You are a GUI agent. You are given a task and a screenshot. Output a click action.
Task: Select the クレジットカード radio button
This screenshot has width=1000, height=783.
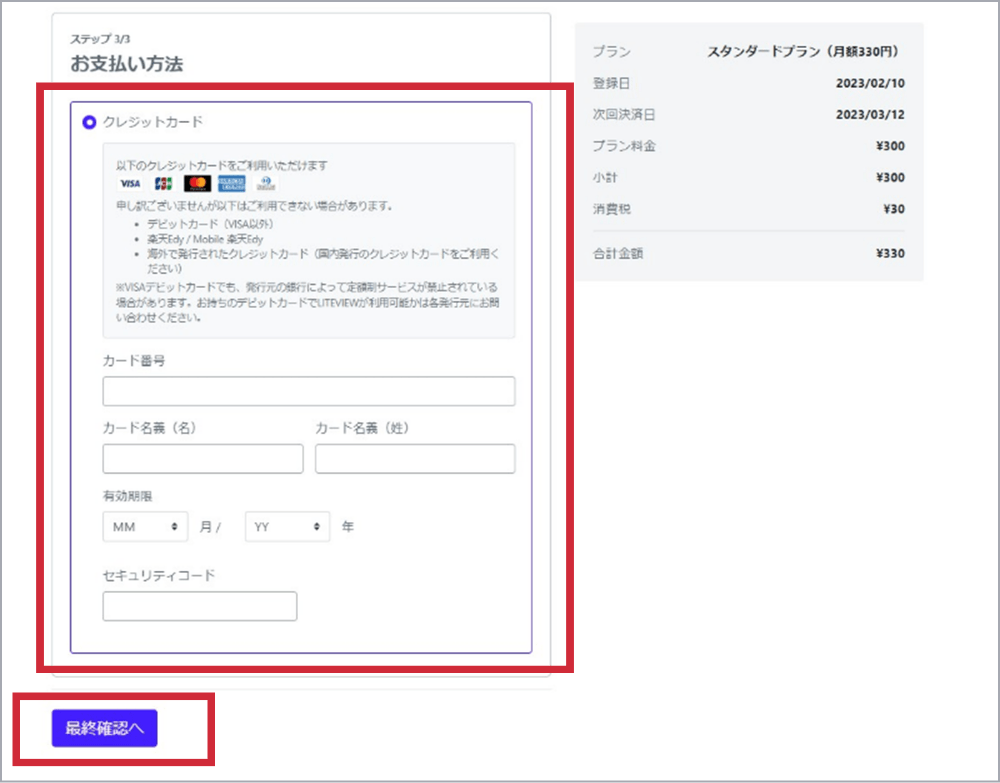pos(90,122)
